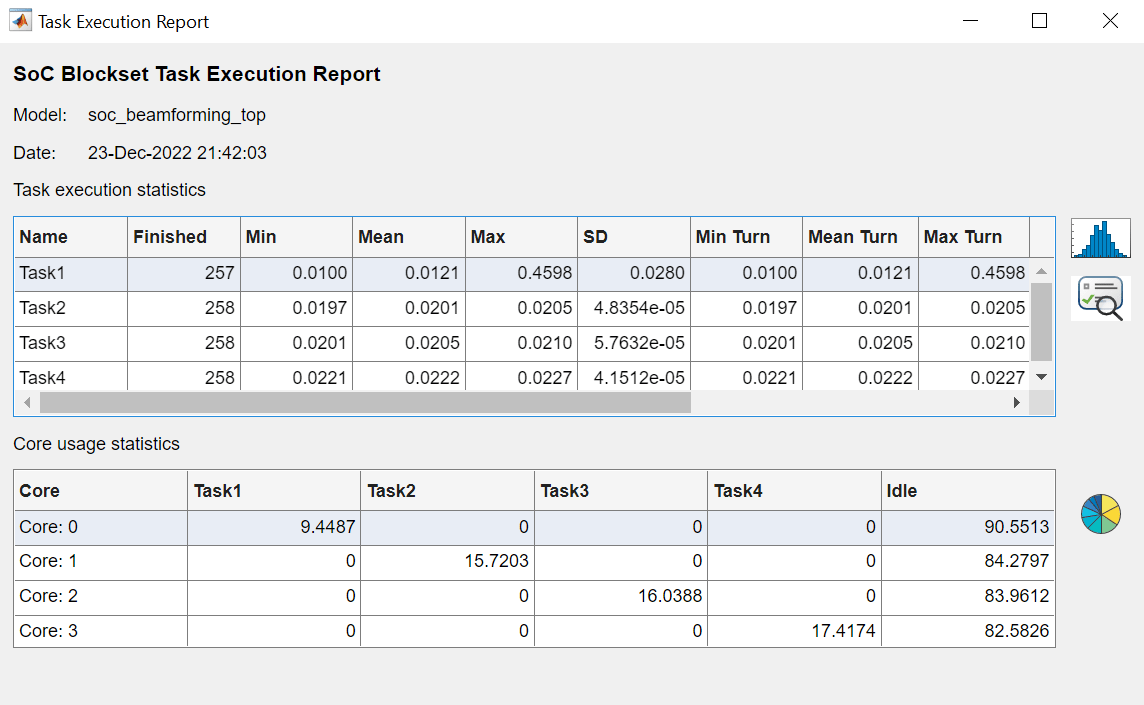The height and width of the screenshot is (705, 1144).
Task: Click the vertical scrollbar thumb
Action: [1041, 321]
